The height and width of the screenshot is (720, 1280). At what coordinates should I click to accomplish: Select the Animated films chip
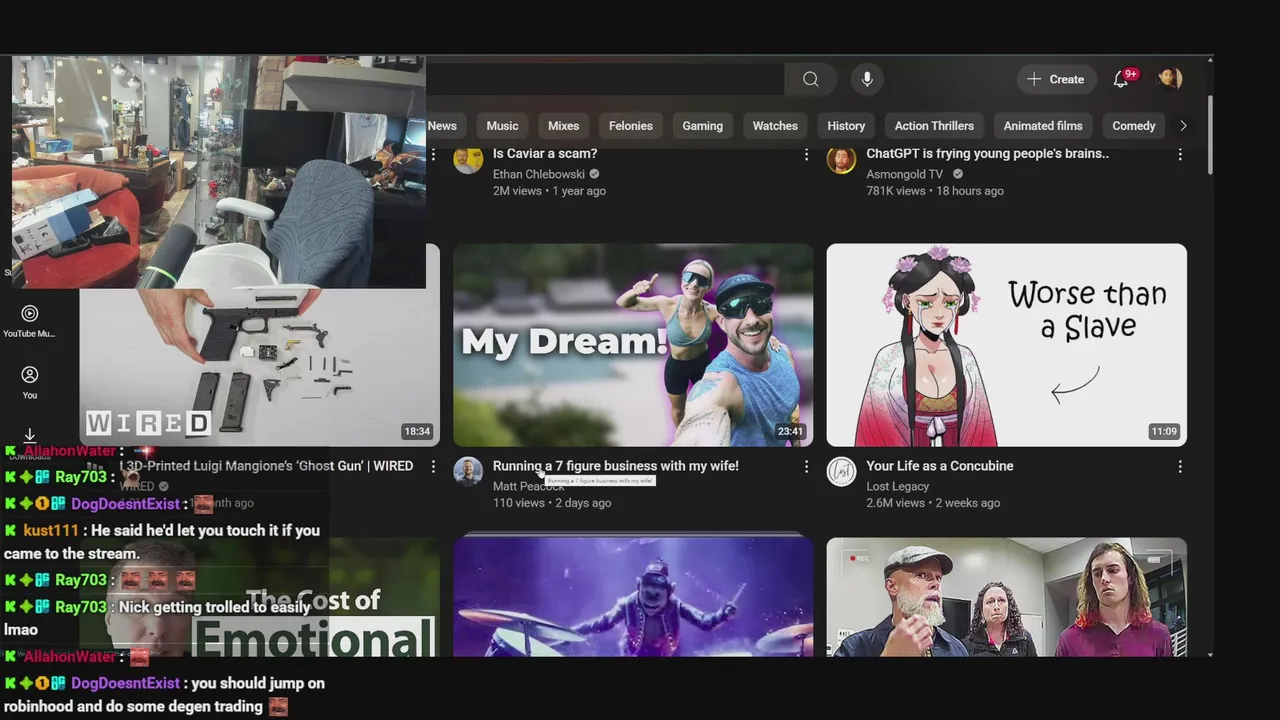1043,126
